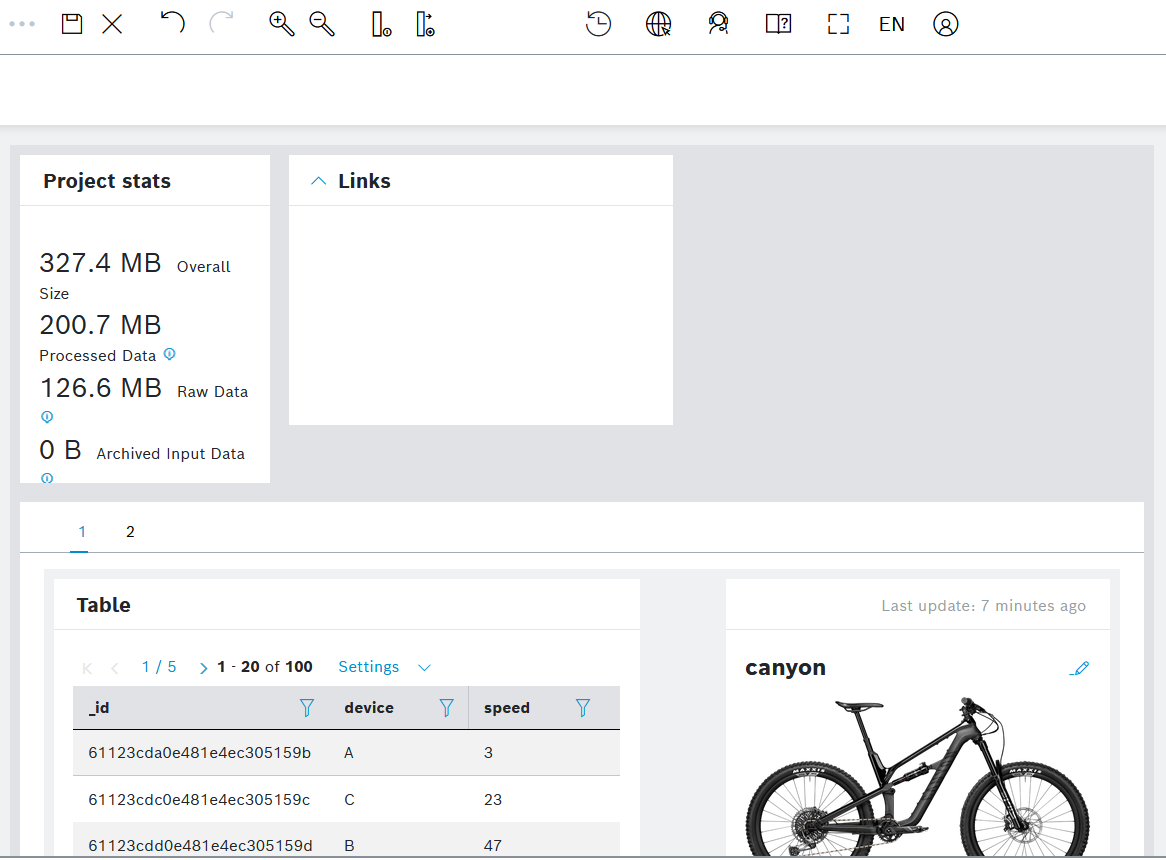Click the X cancel icon in toolbar

[112, 24]
